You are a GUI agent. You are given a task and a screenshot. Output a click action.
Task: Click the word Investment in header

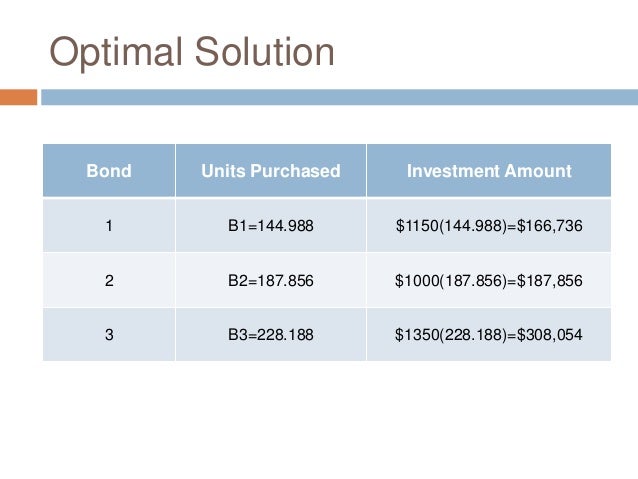coord(447,171)
